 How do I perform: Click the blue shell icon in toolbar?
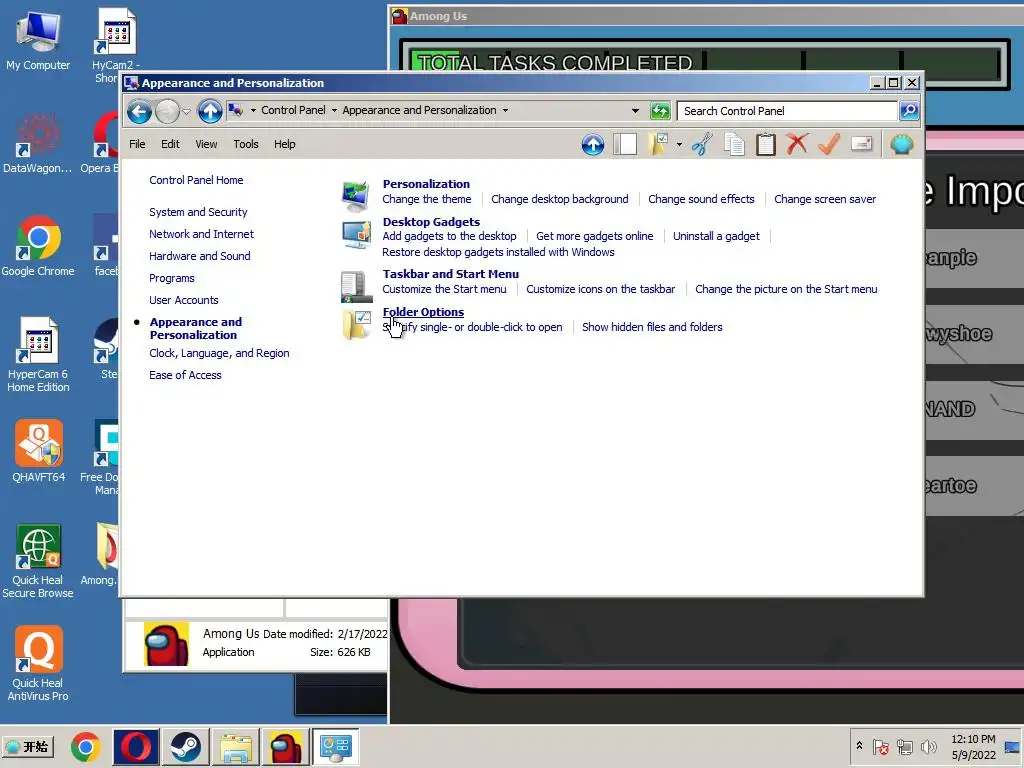pos(902,144)
